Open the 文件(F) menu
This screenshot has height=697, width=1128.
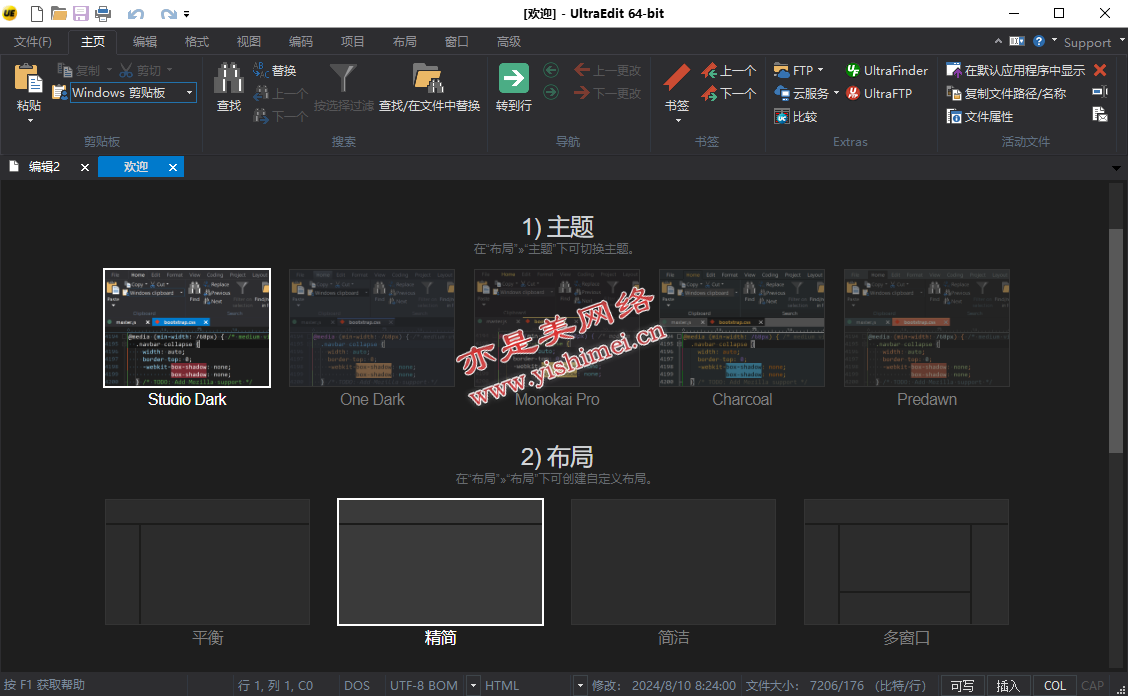click(x=33, y=42)
